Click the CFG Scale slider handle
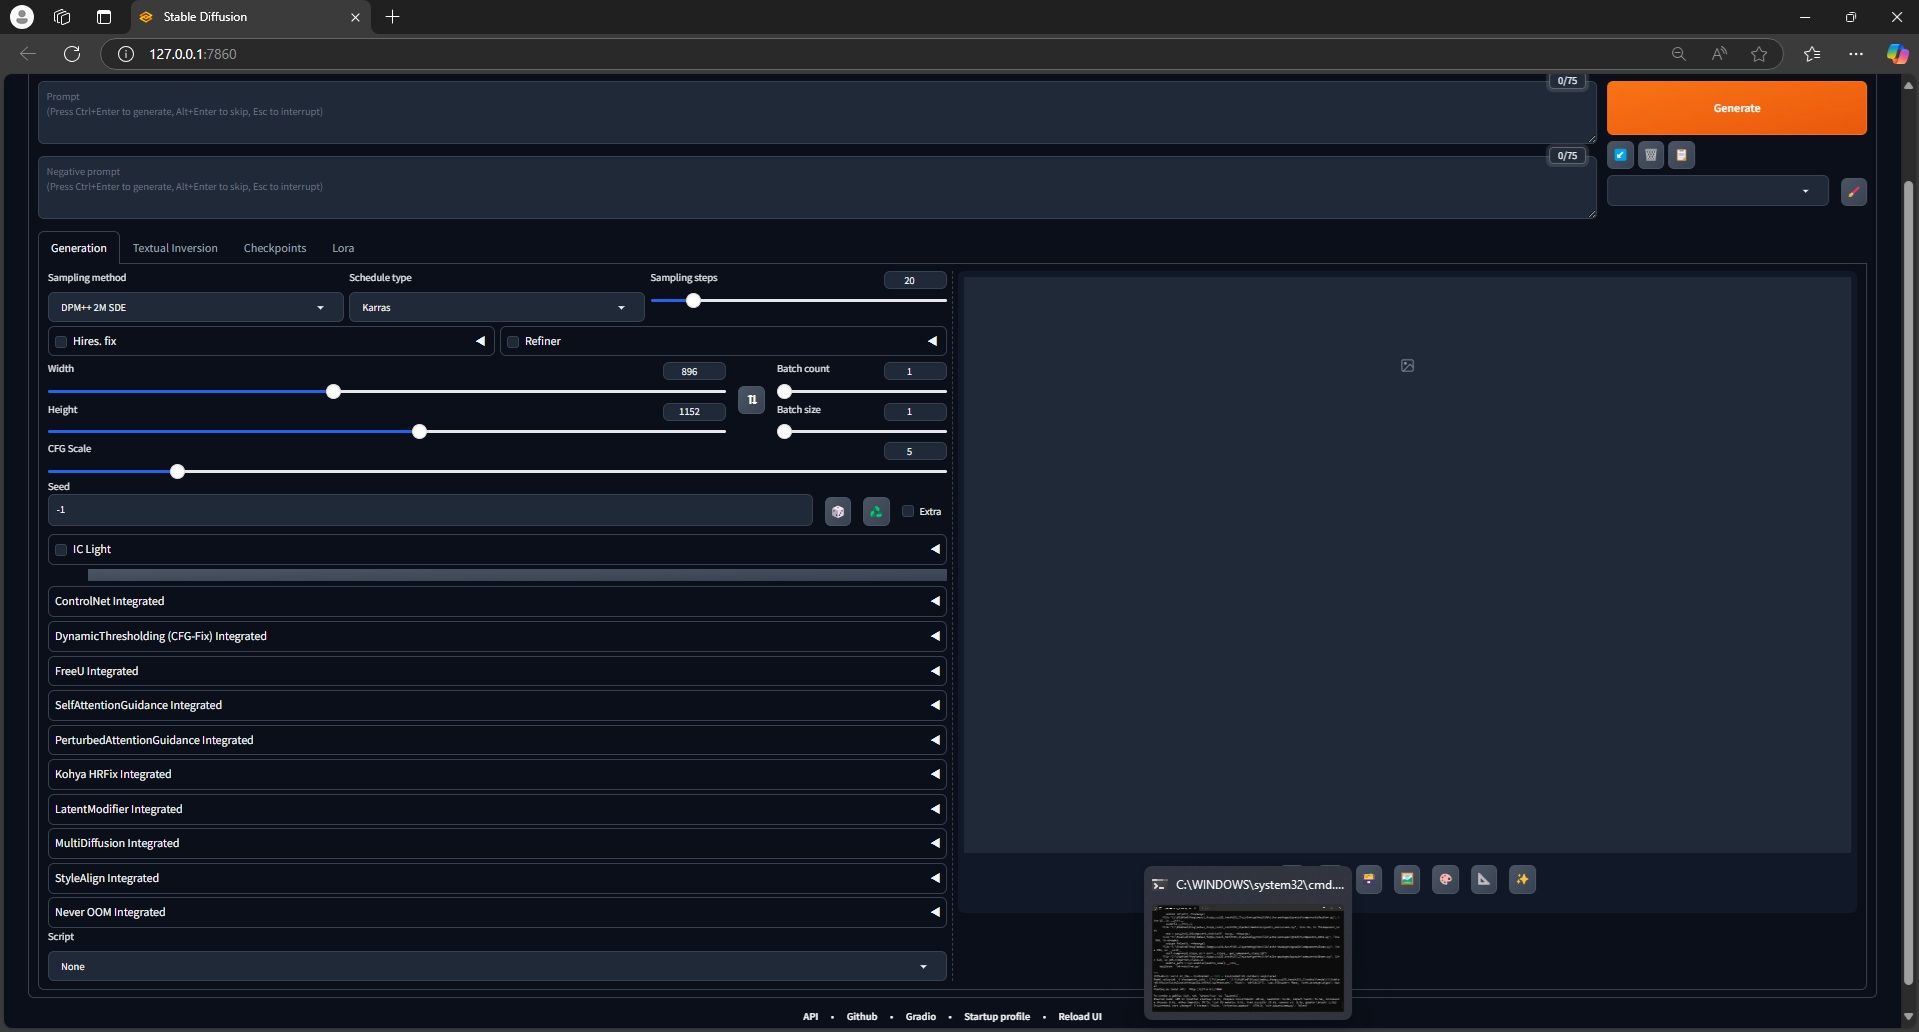The height and width of the screenshot is (1032, 1919). coord(177,472)
